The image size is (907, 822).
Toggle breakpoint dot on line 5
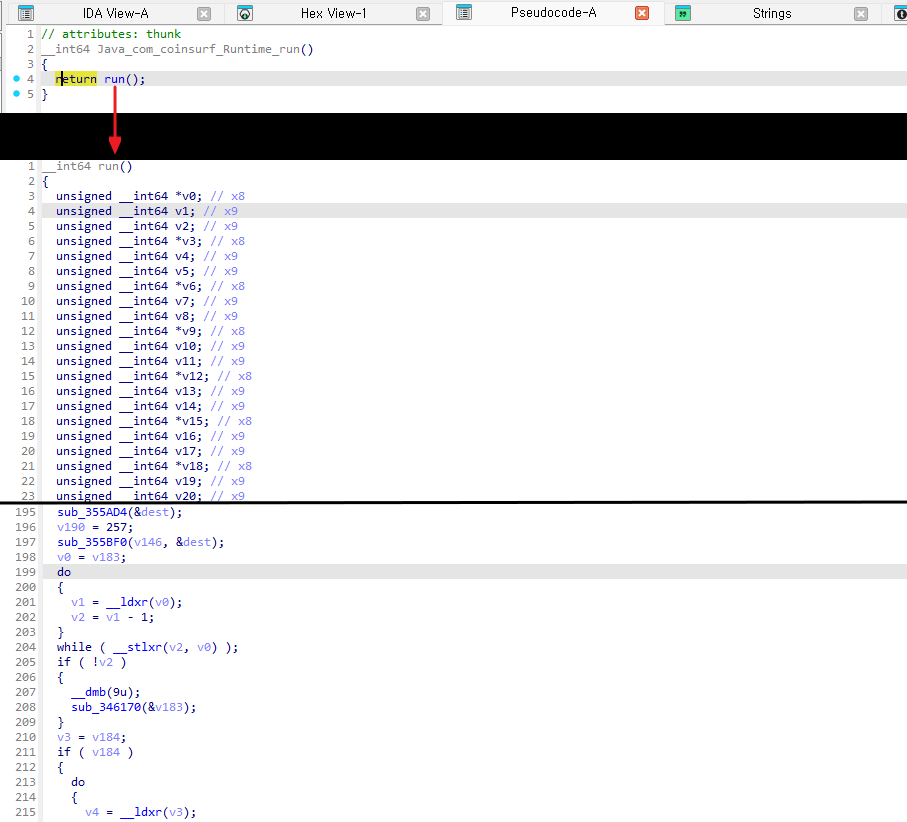pyautogui.click(x=16, y=93)
